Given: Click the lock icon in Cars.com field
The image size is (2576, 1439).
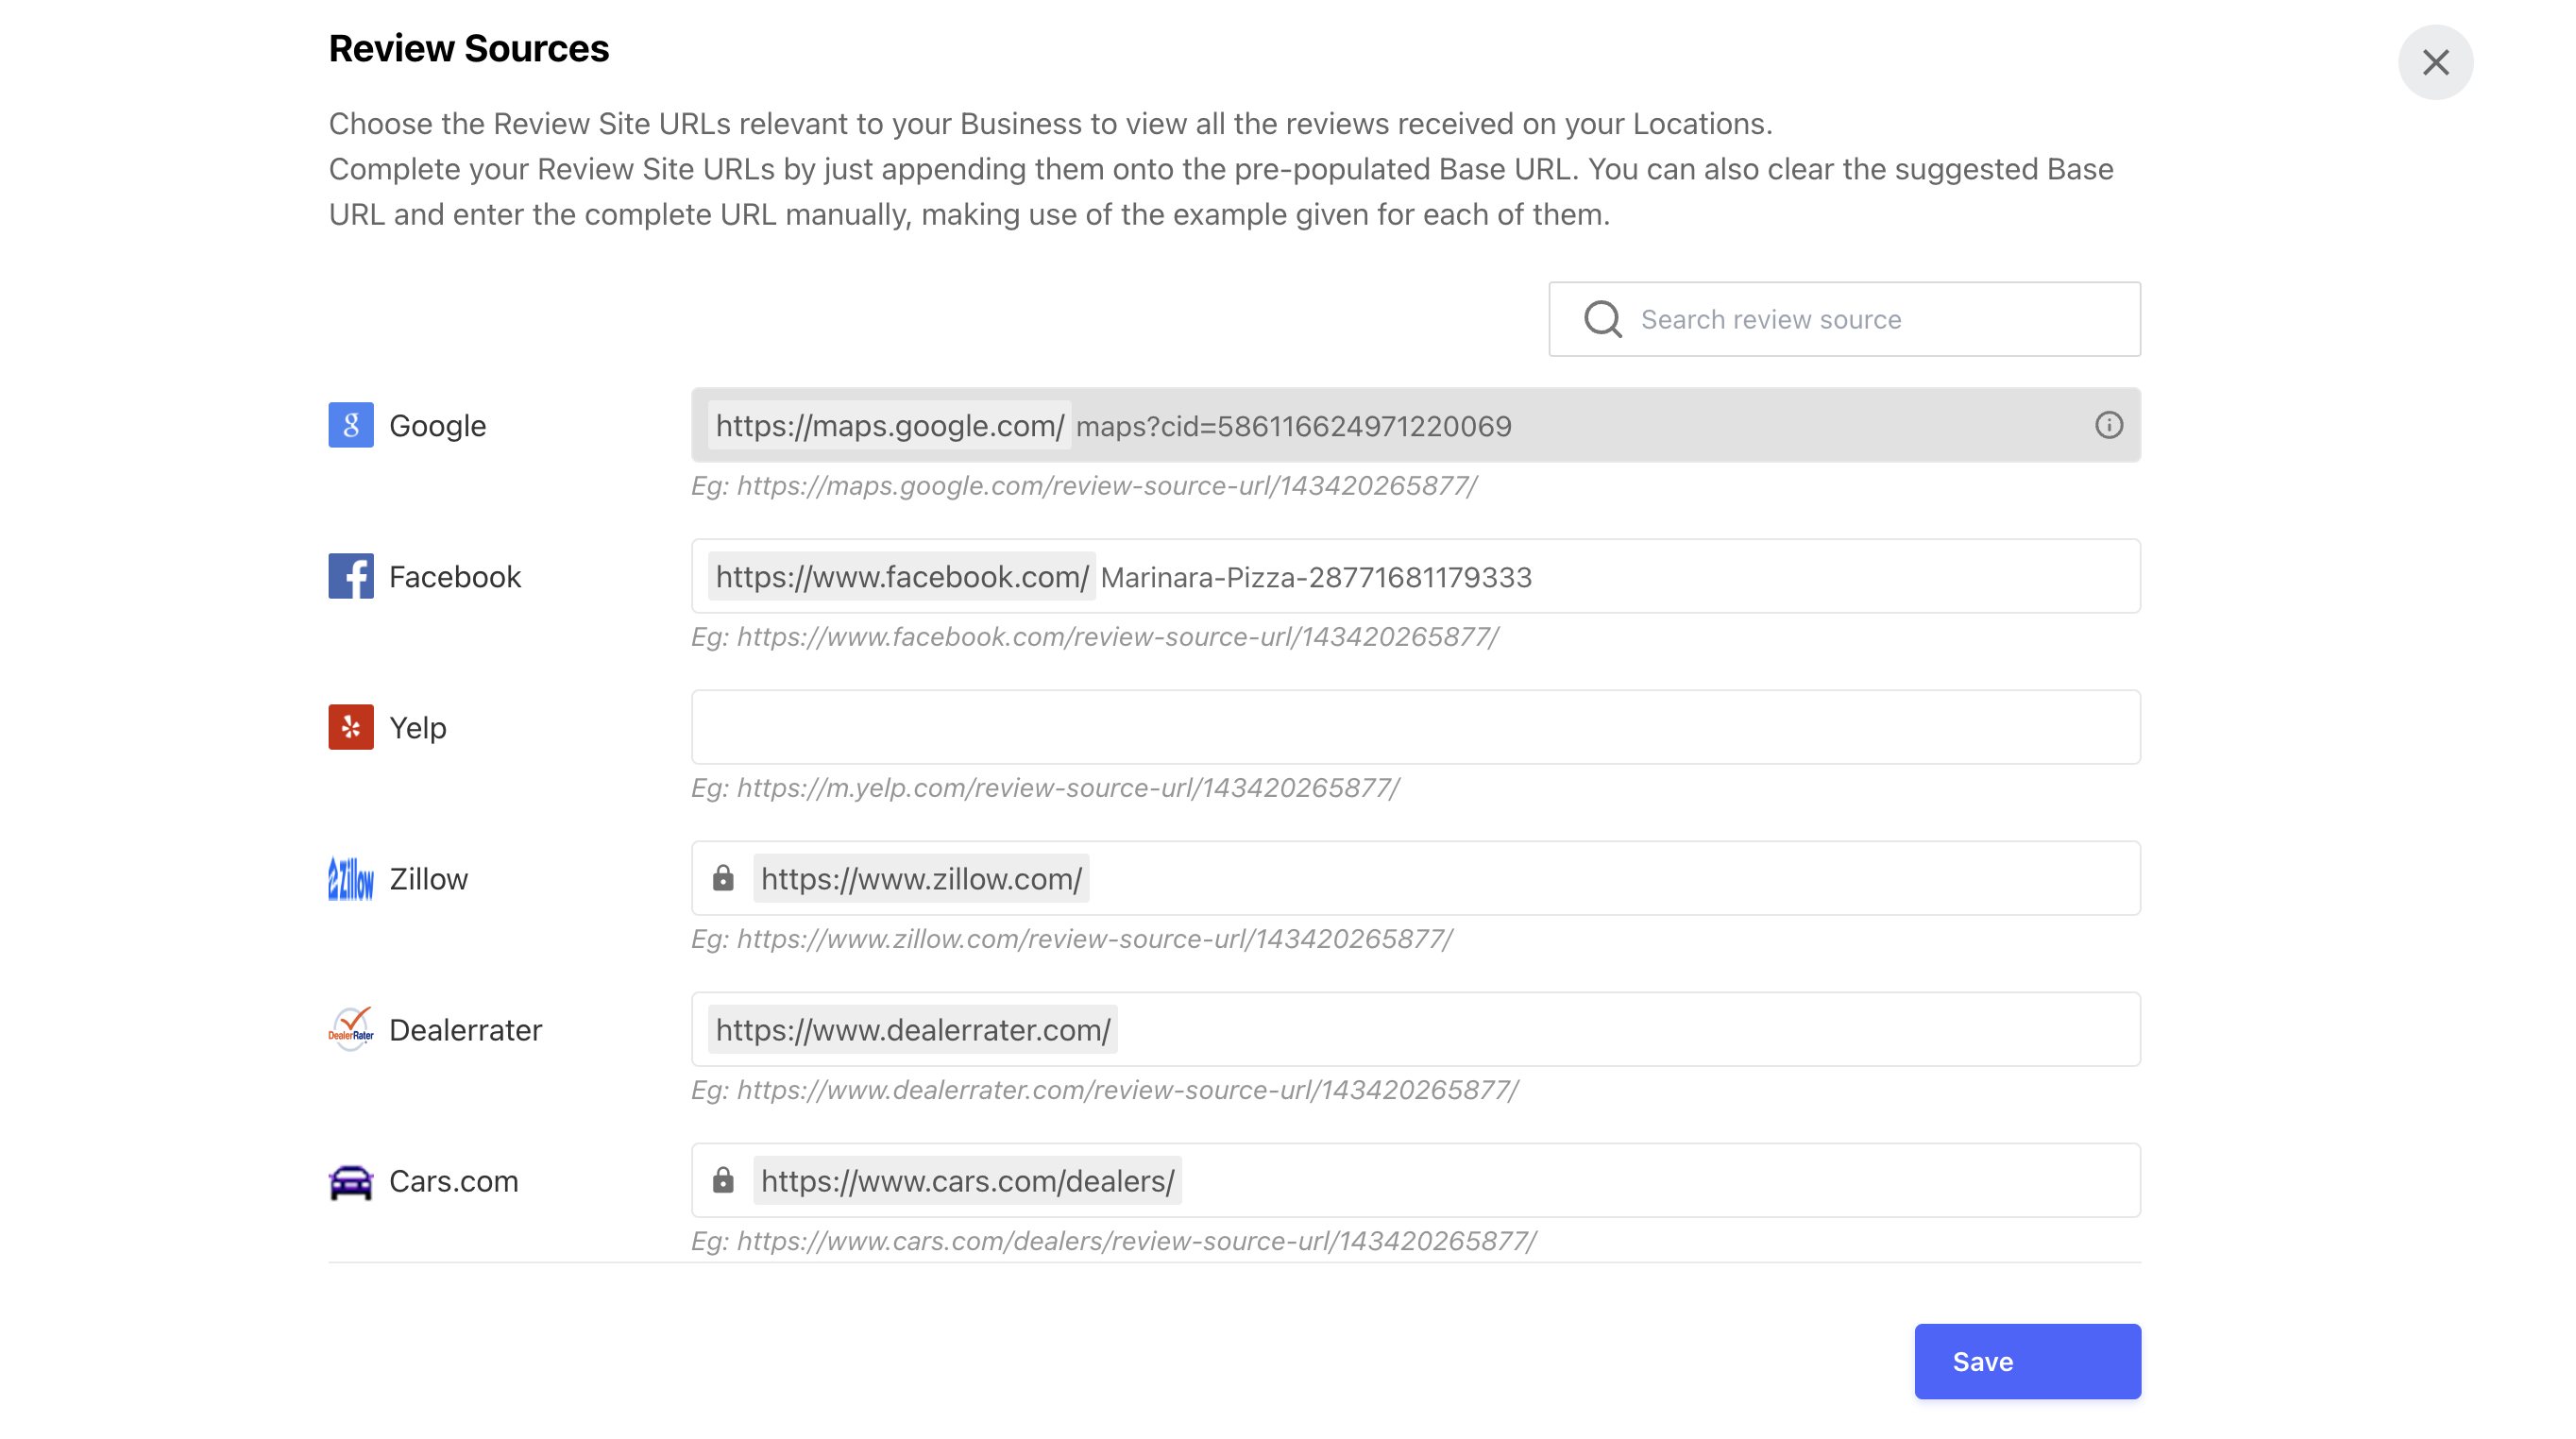Looking at the screenshot, I should [723, 1180].
